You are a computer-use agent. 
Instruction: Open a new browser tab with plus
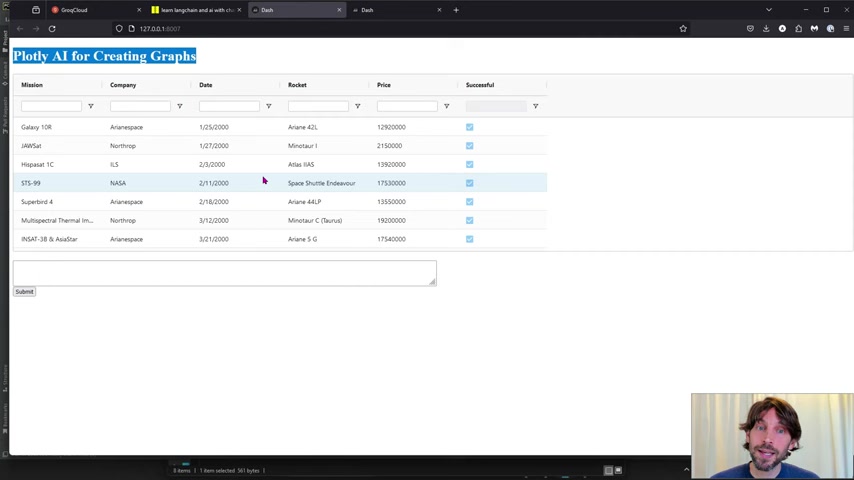point(456,10)
